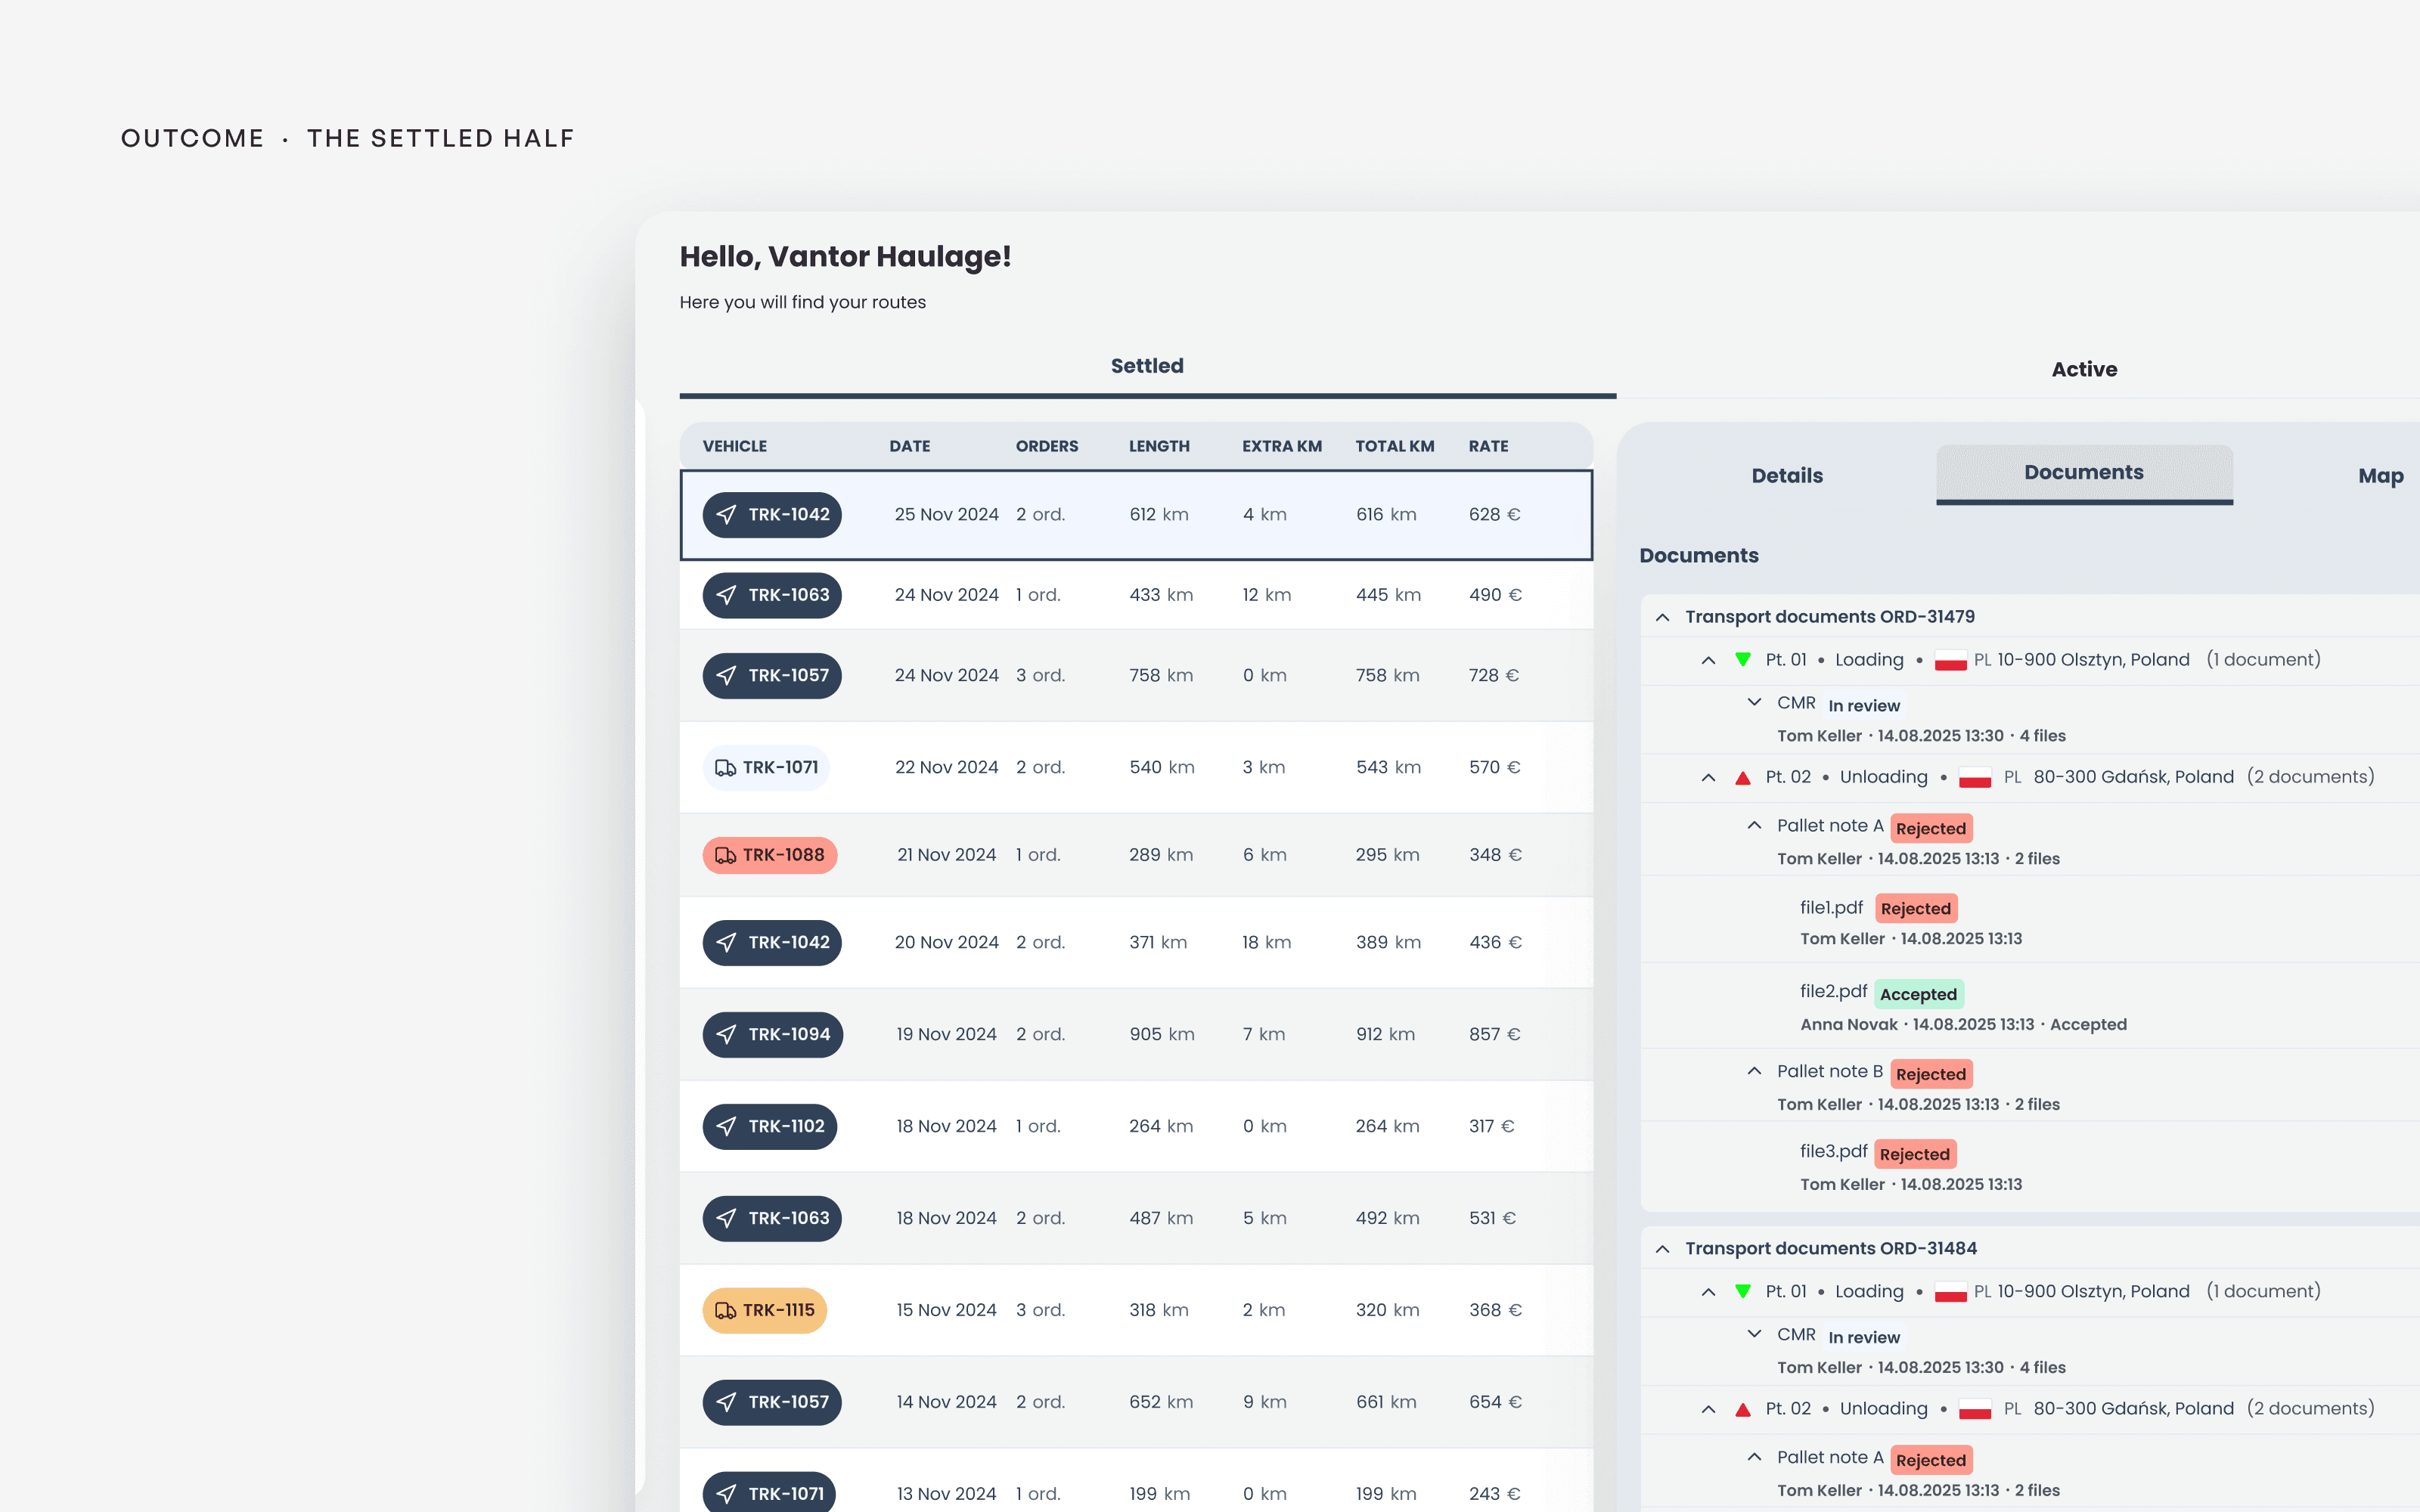Collapse Pt. 02 Unloading row under ORD-31479
Image resolution: width=2420 pixels, height=1512 pixels.
[x=1708, y=777]
